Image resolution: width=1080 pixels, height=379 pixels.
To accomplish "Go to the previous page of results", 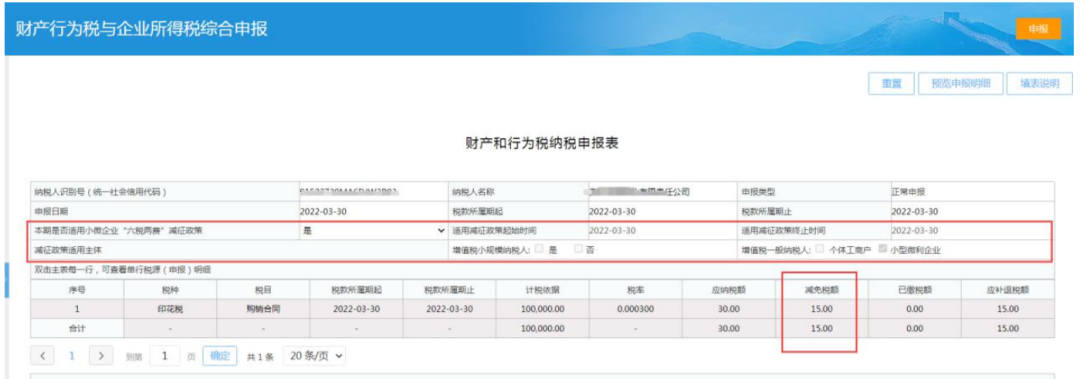I will point(42,356).
